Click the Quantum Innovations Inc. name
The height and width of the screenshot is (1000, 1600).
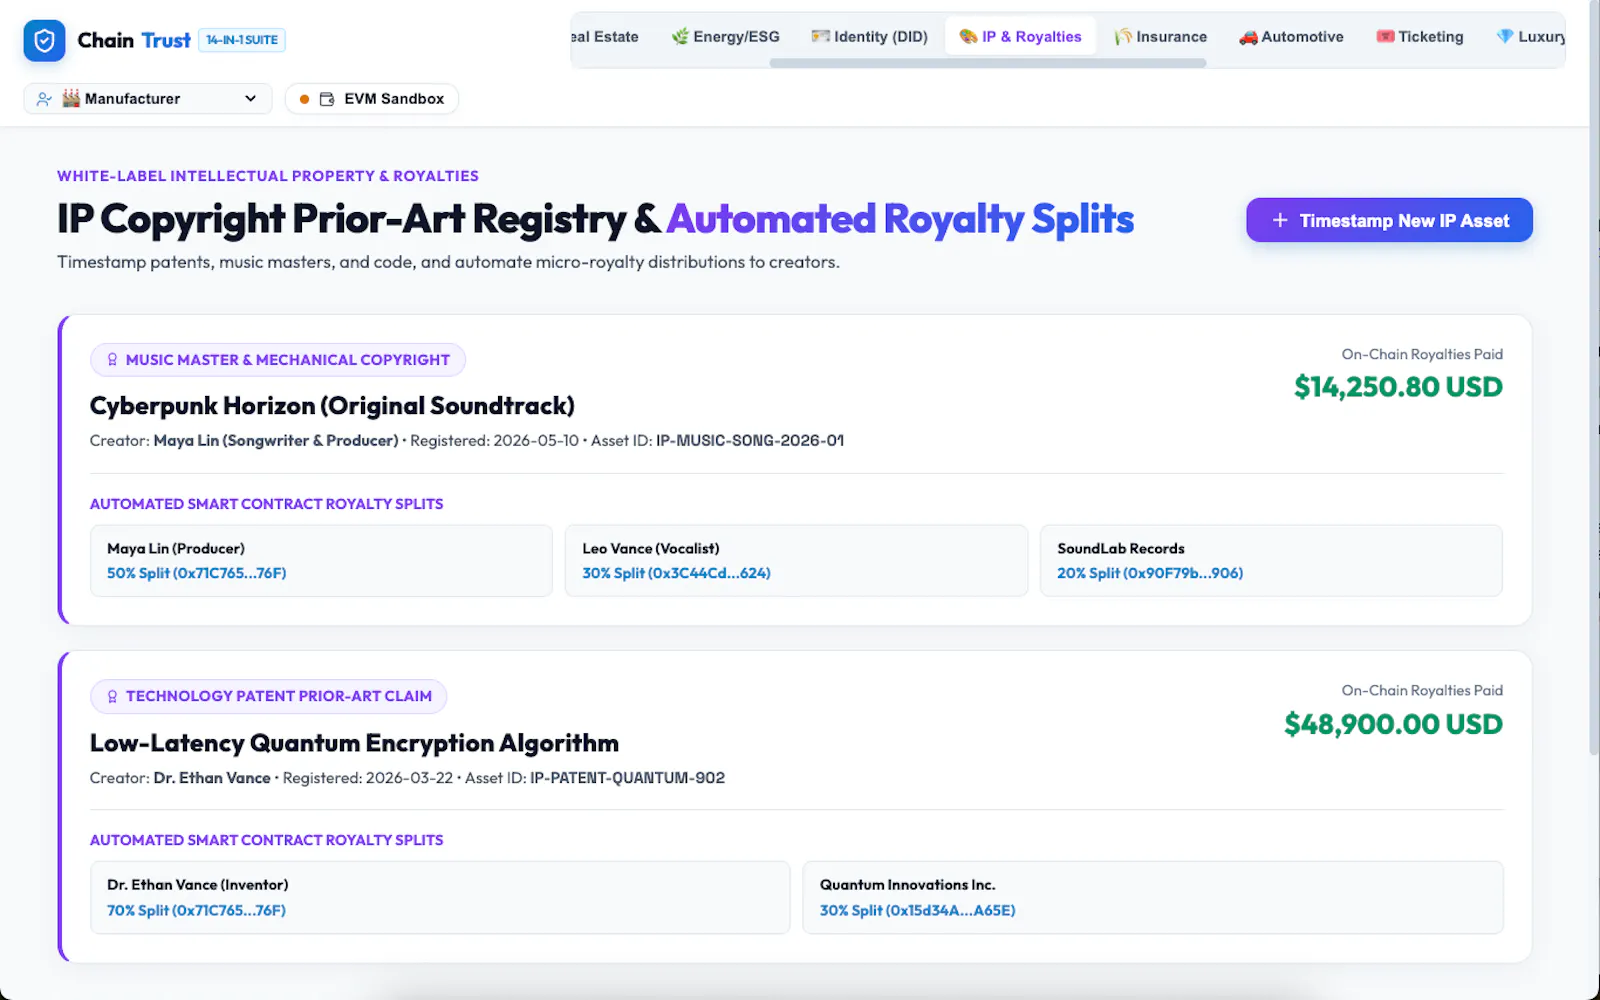click(908, 885)
